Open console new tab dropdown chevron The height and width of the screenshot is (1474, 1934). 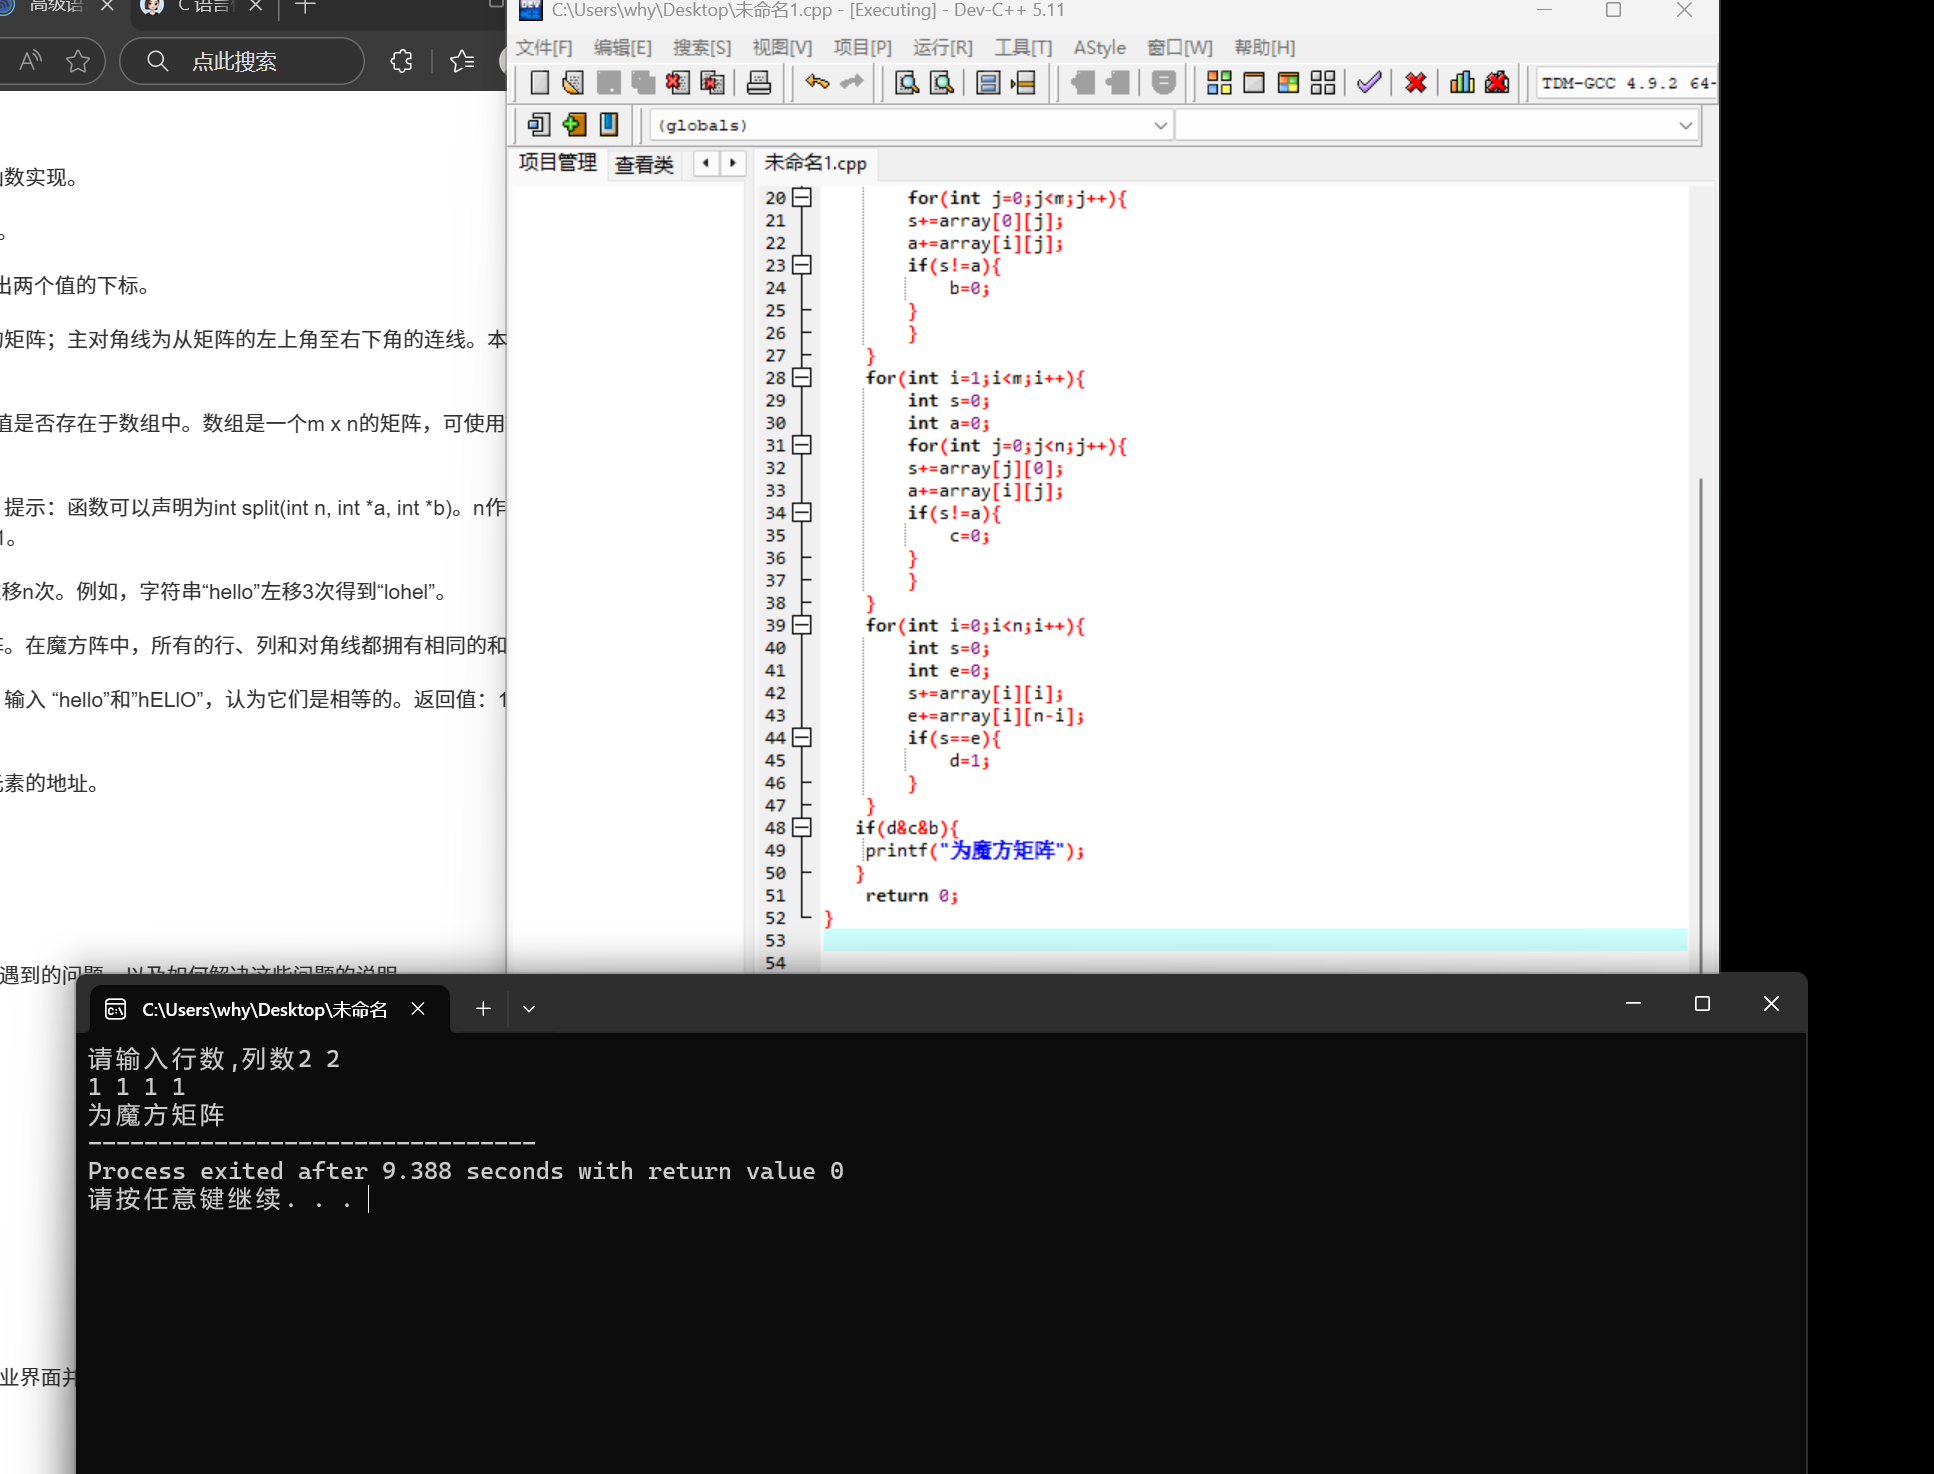529,1009
